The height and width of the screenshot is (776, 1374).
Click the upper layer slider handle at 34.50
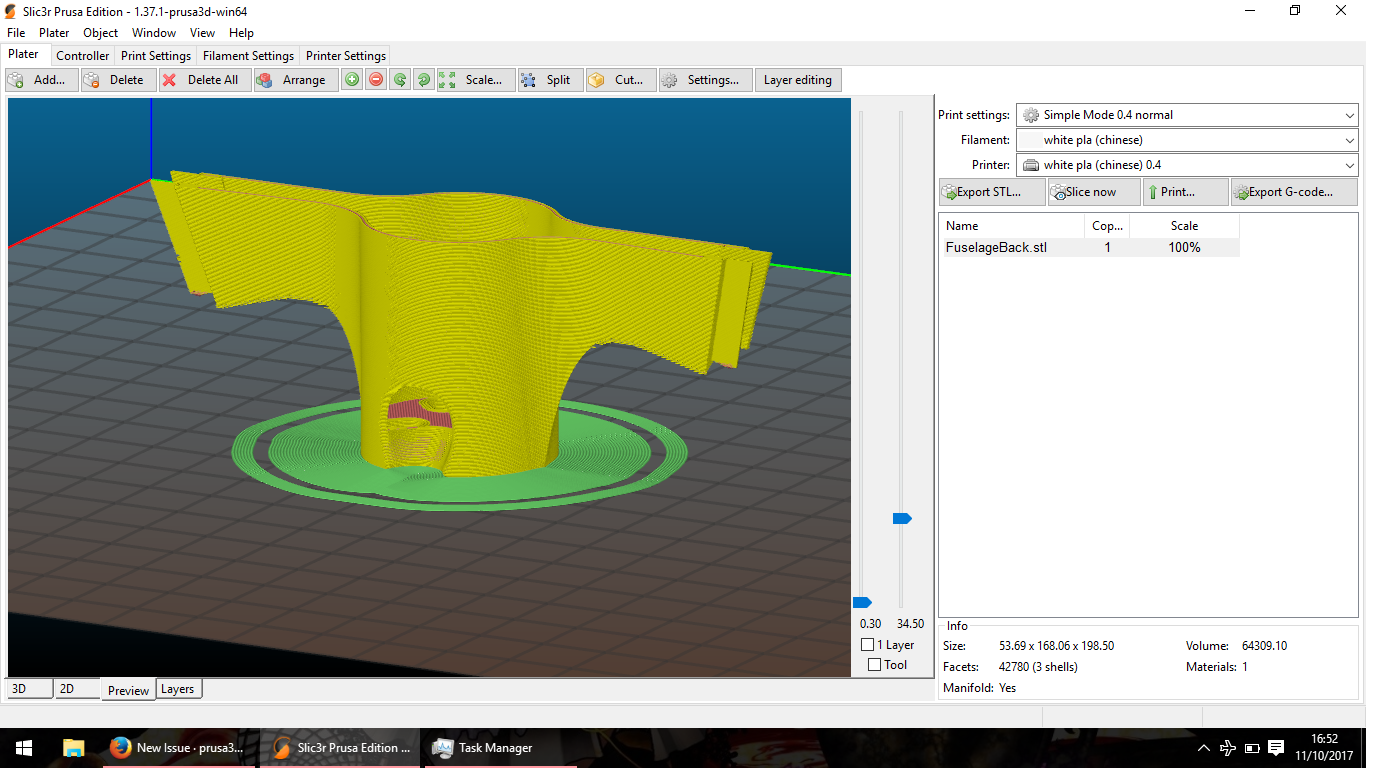coord(902,518)
